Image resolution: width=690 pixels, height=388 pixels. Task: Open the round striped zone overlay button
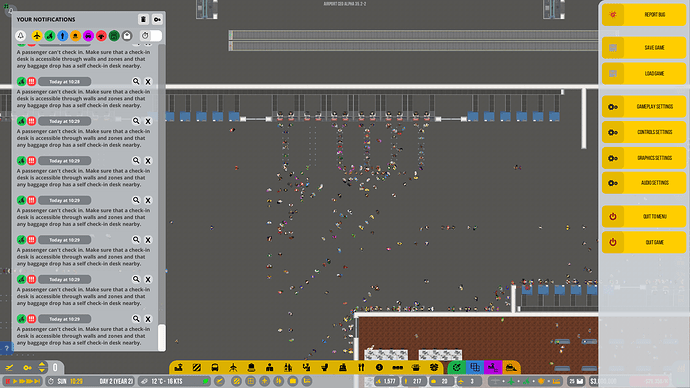[236, 381]
